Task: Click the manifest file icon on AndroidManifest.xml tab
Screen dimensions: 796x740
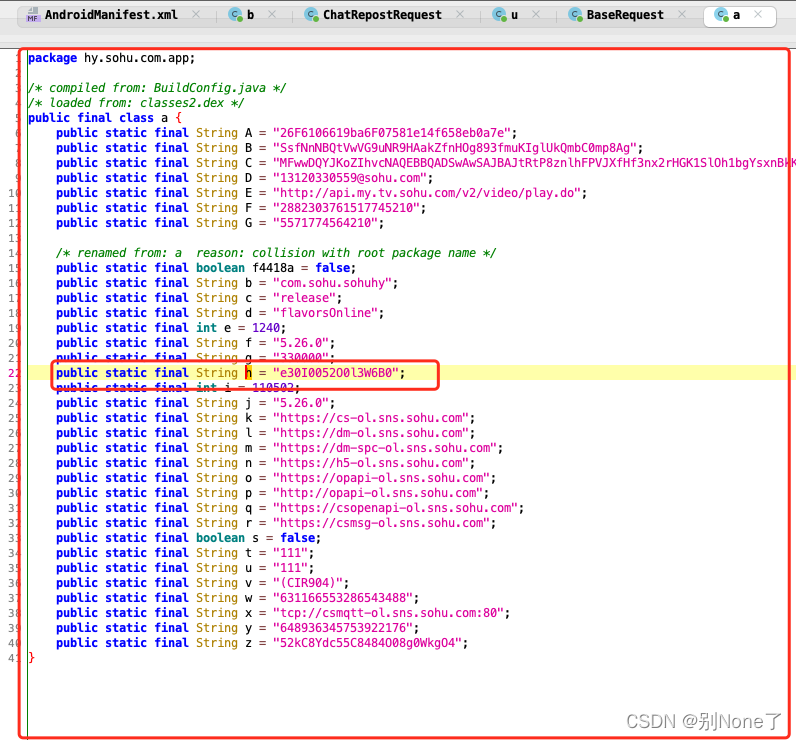Action: [x=32, y=15]
